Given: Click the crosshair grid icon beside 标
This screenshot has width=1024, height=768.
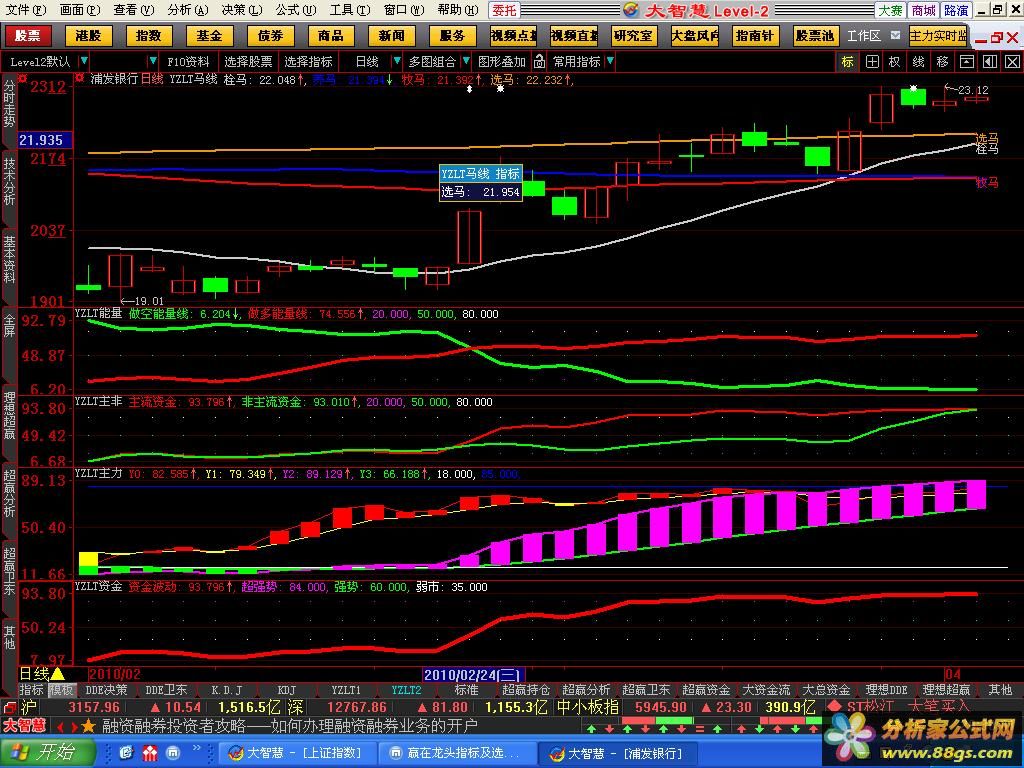Looking at the screenshot, I should (872, 62).
